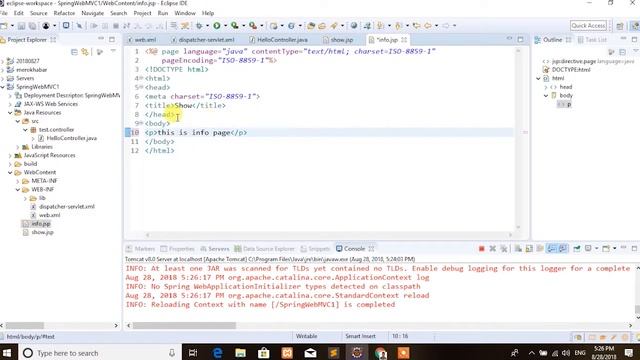The image size is (640, 360).
Task: Click the Java EE perspective icon at top right
Action: [635, 26]
